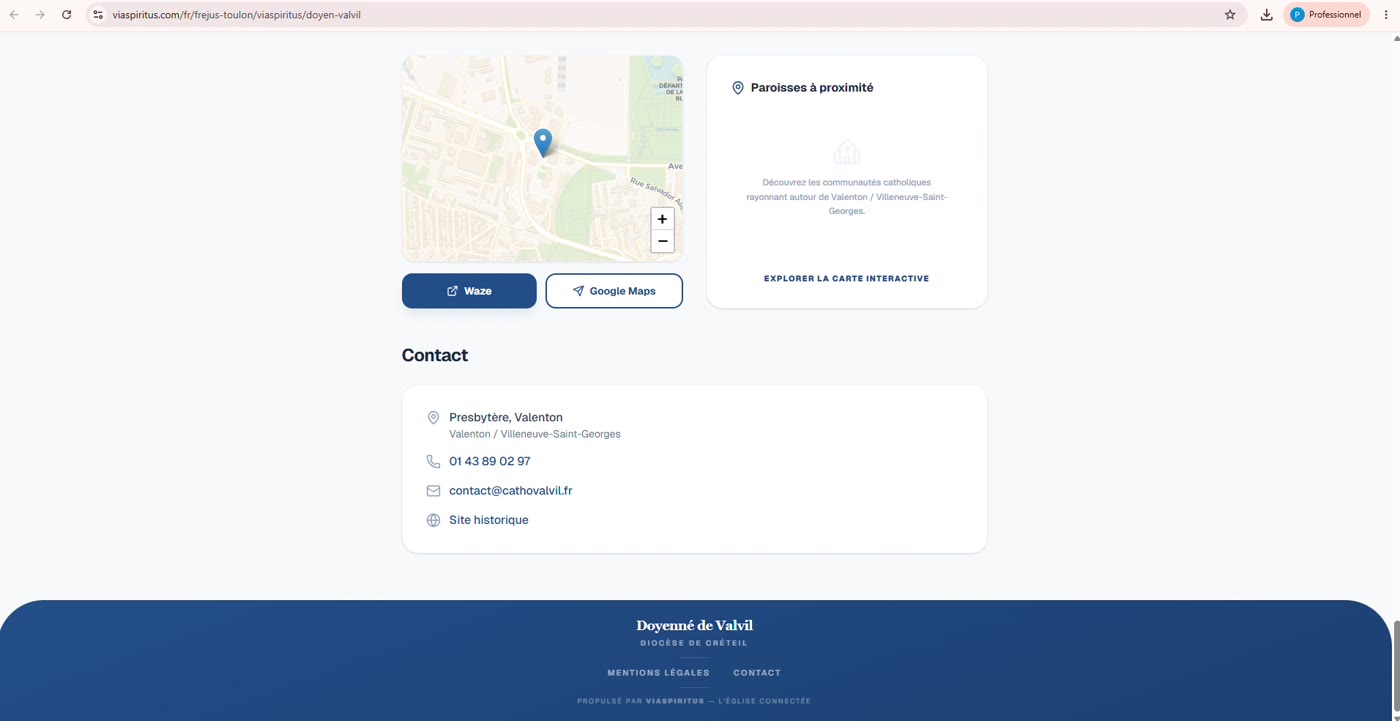The height and width of the screenshot is (721, 1400).
Task: Click the church icon in nearby parishes card
Action: pos(847,153)
